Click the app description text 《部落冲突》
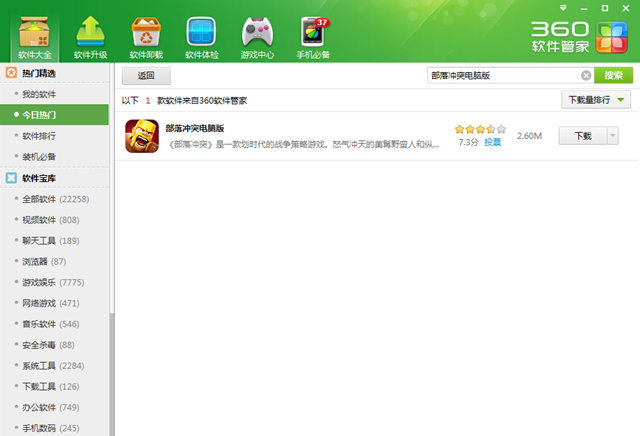The image size is (640, 436). [304, 145]
